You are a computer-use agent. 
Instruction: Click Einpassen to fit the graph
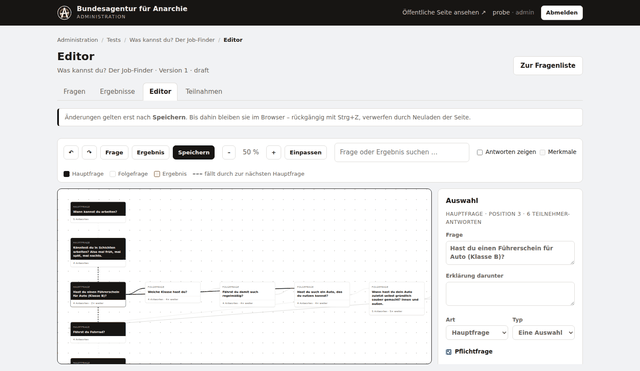click(305, 152)
